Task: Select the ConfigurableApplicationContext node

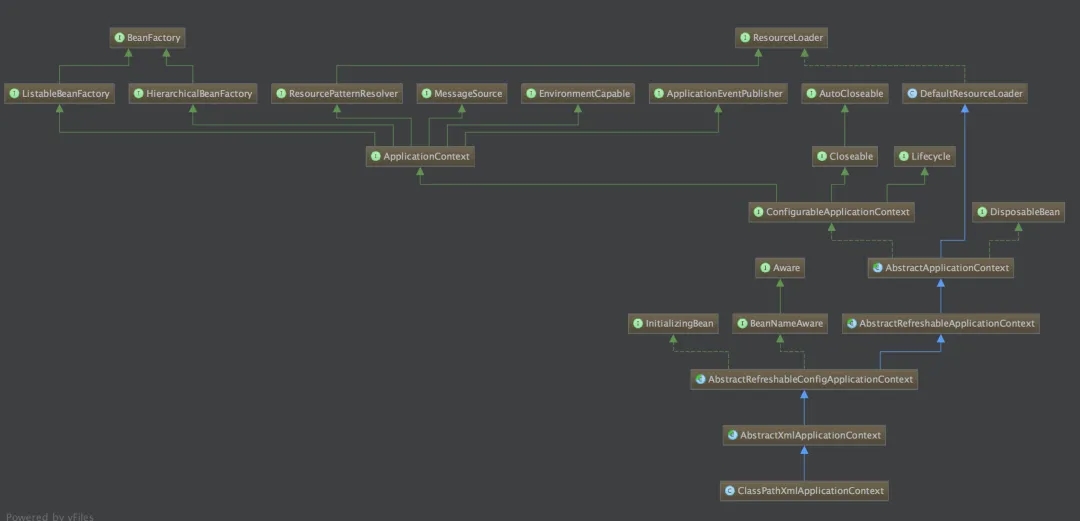Action: (x=831, y=212)
